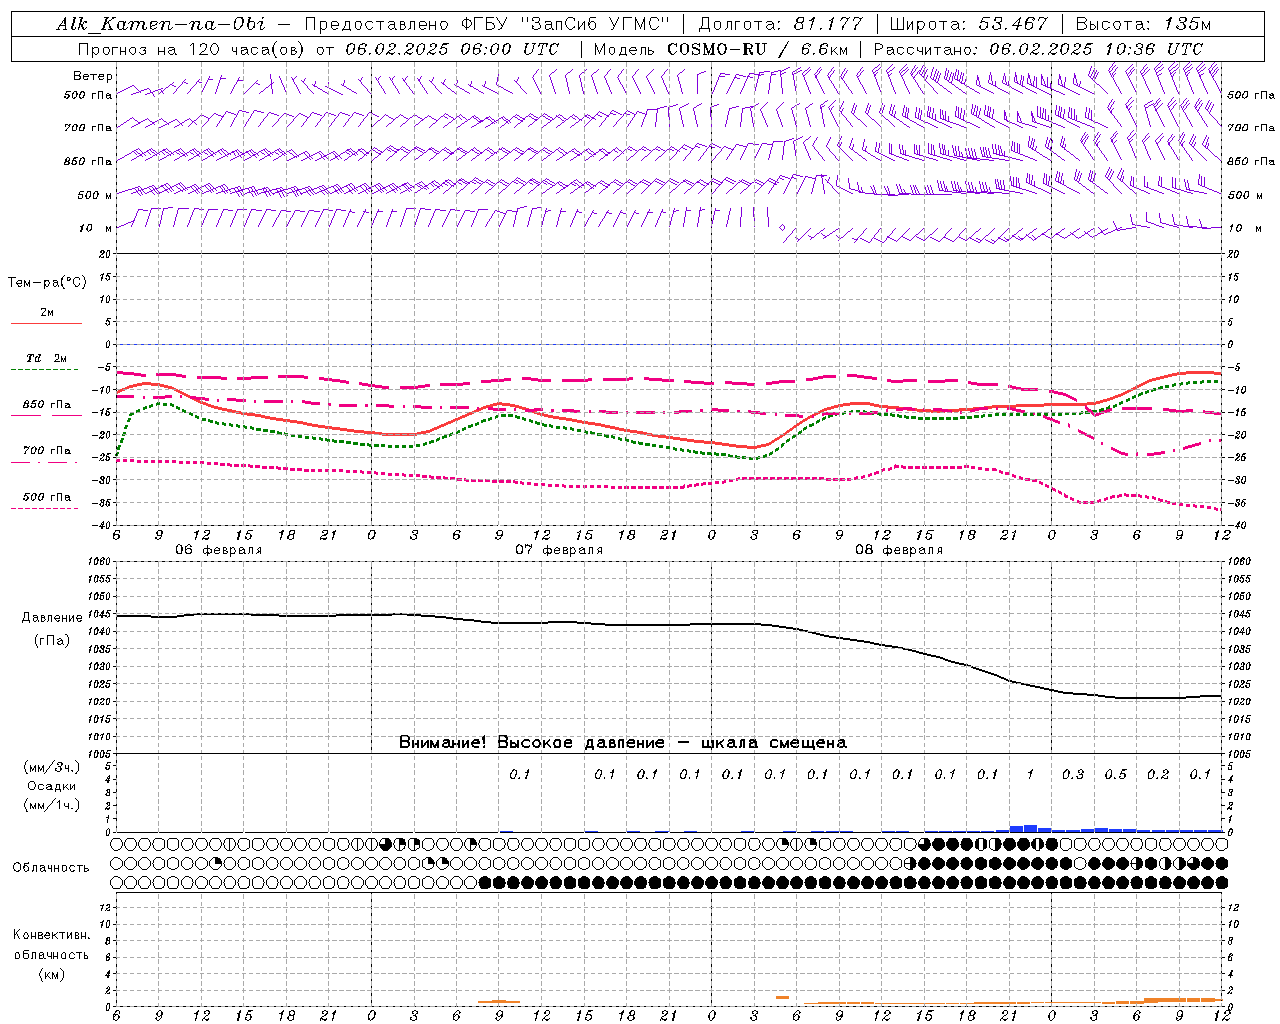Click the Осадки precipitation label
The height and width of the screenshot is (1024, 1280).
[51, 786]
